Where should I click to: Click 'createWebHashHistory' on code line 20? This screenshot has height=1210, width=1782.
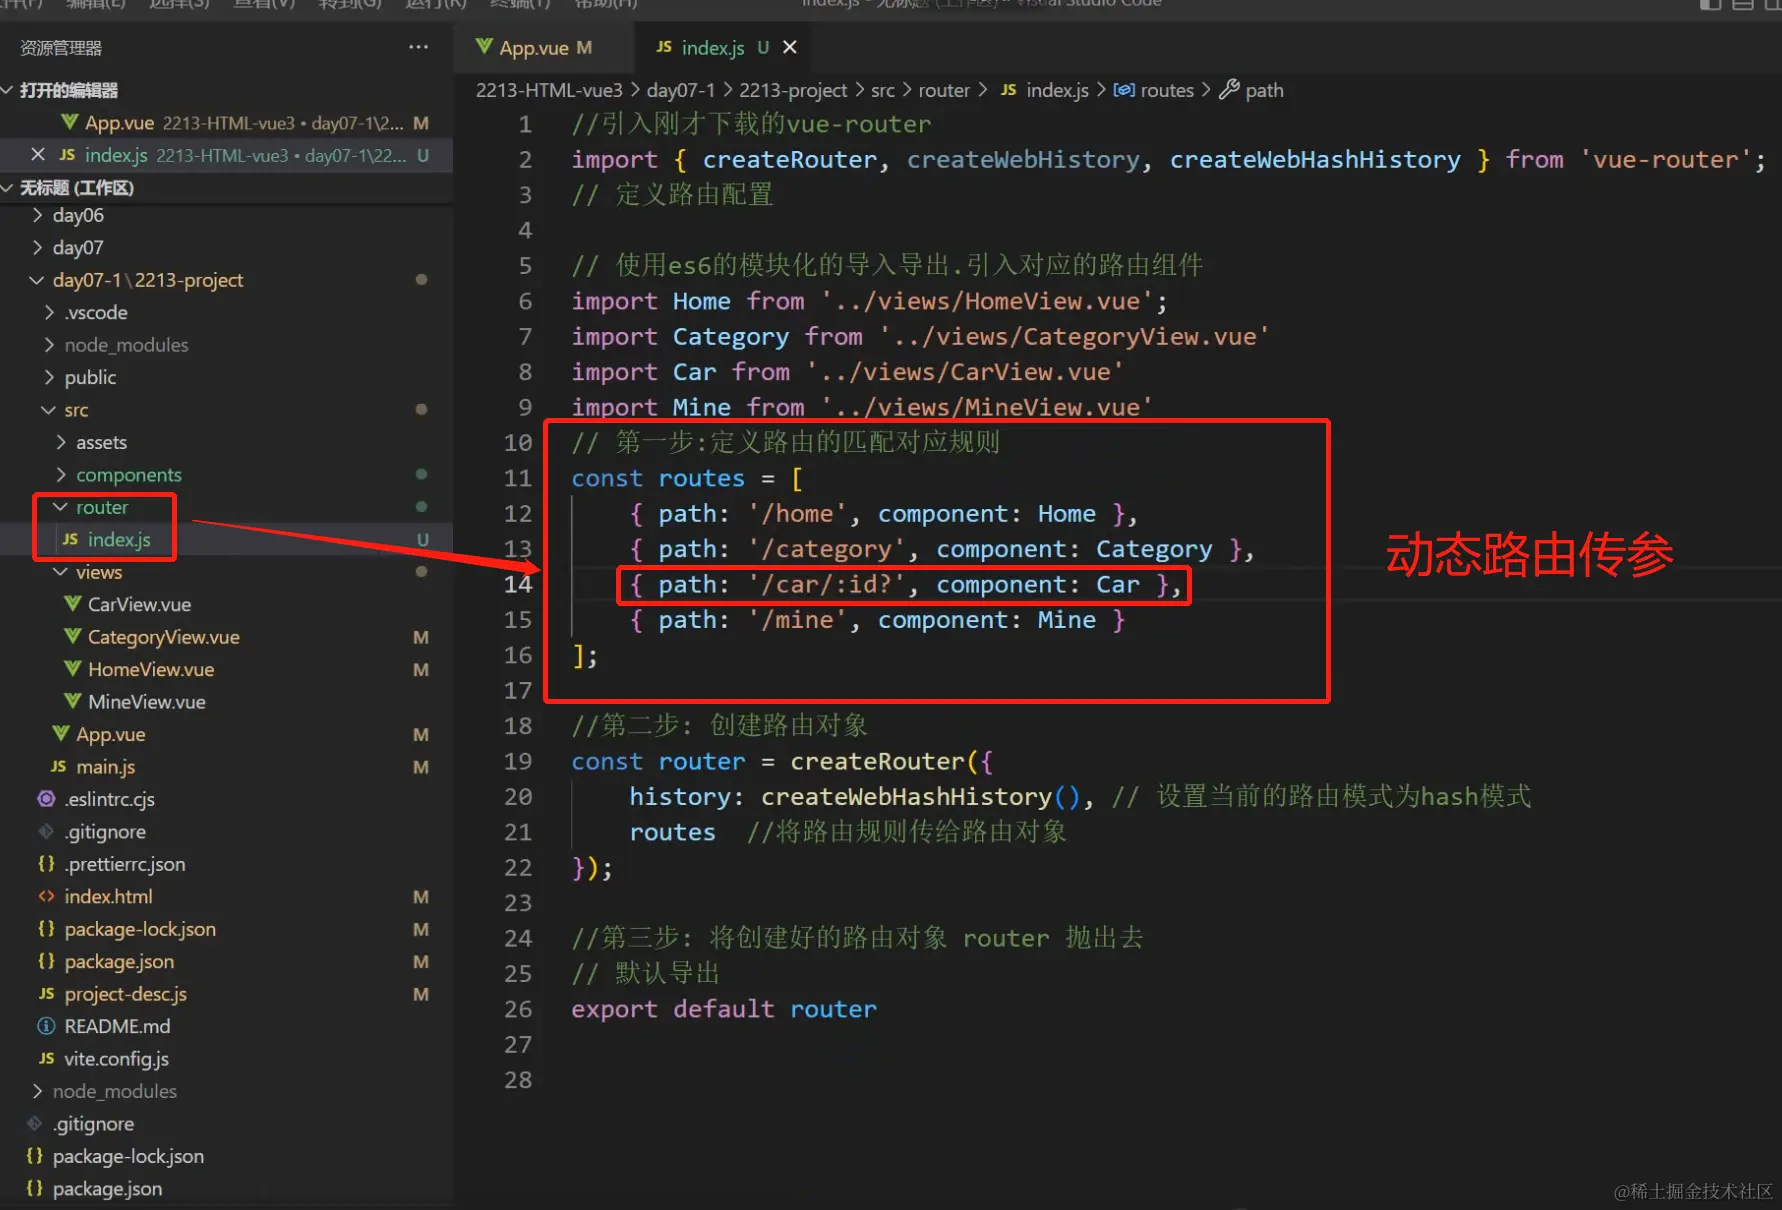click(906, 796)
